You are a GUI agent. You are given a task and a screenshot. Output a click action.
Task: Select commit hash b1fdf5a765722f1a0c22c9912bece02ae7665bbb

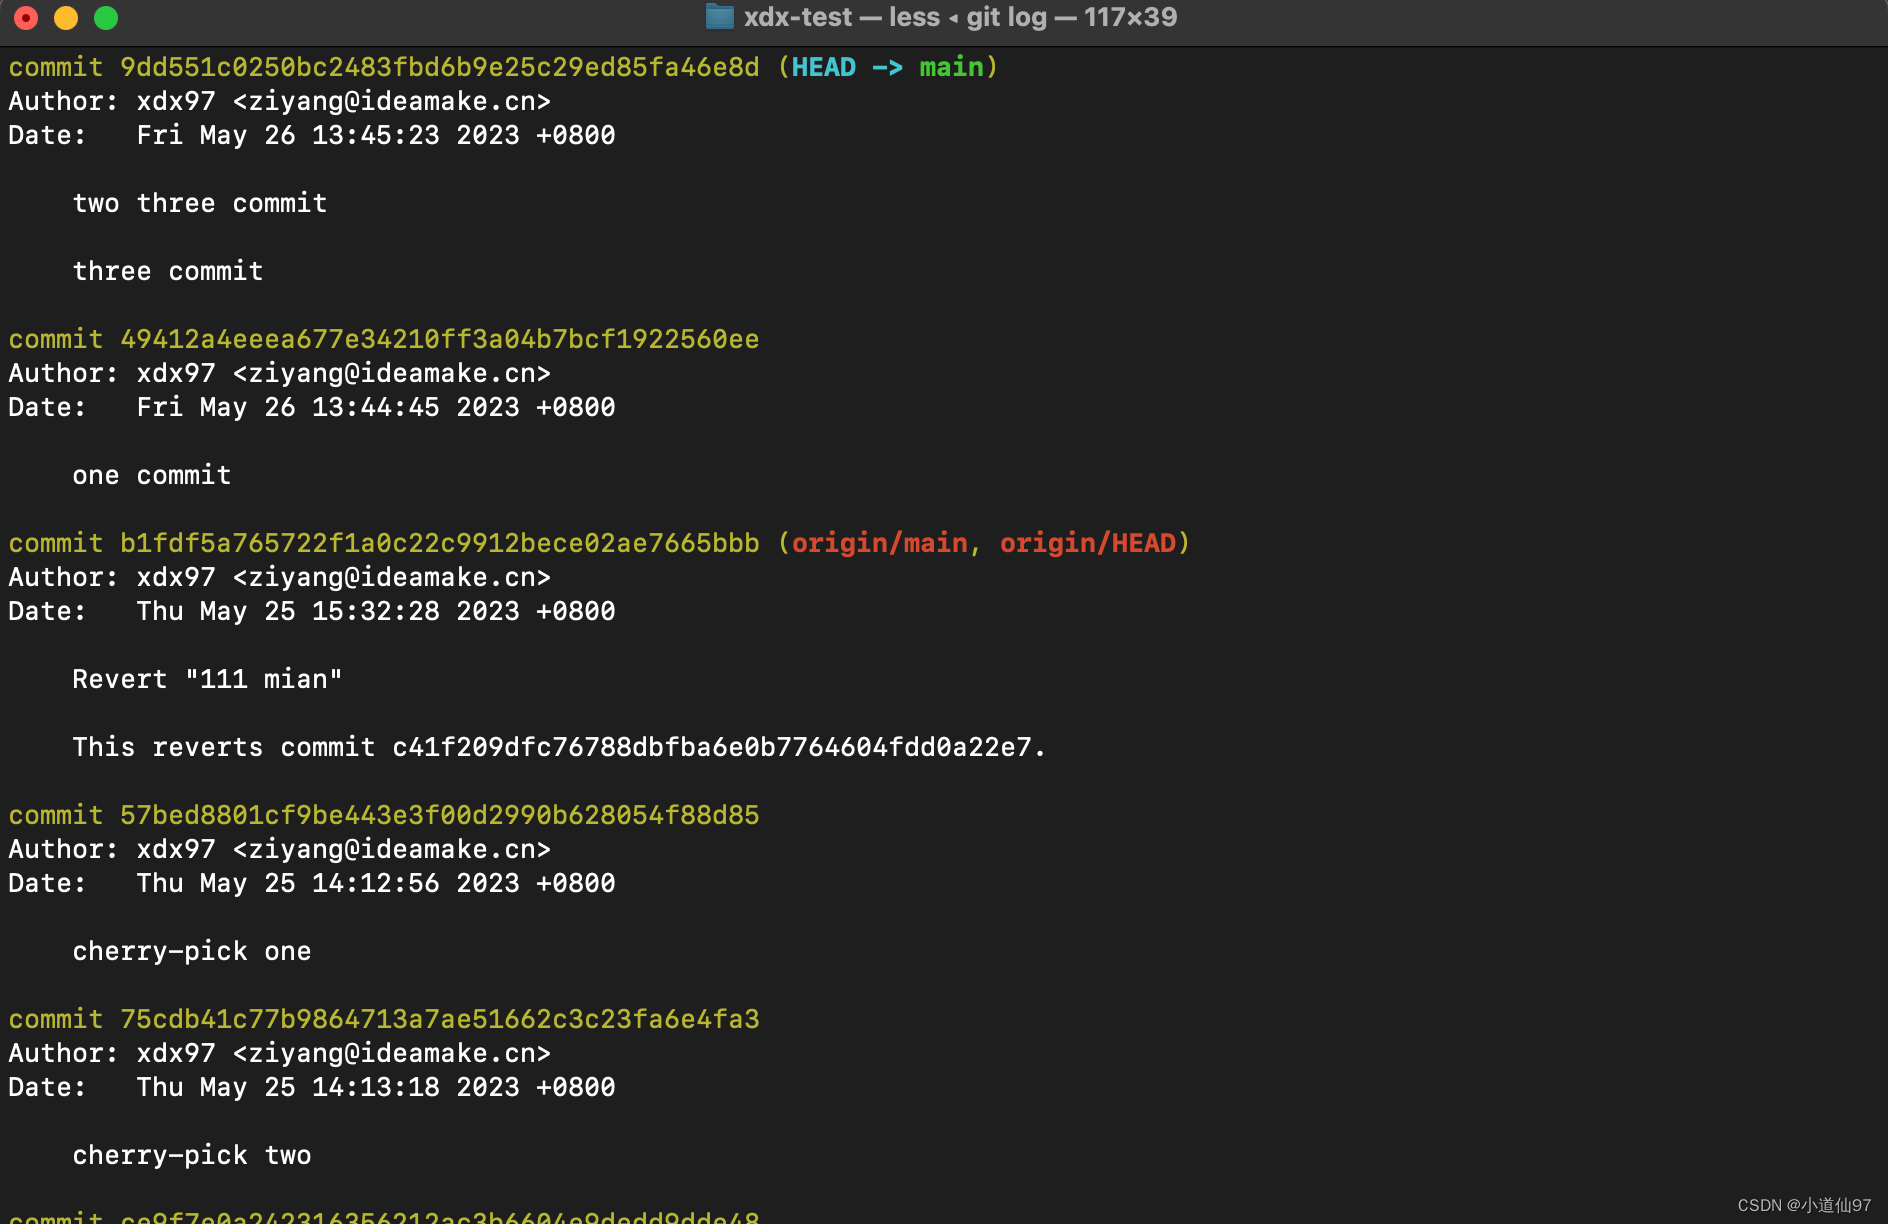coord(440,543)
